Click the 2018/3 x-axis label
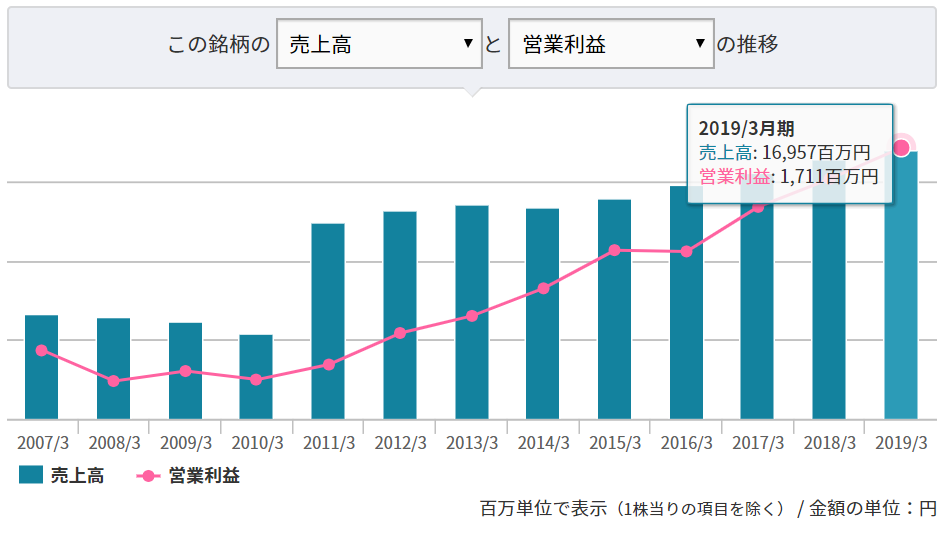 830,442
